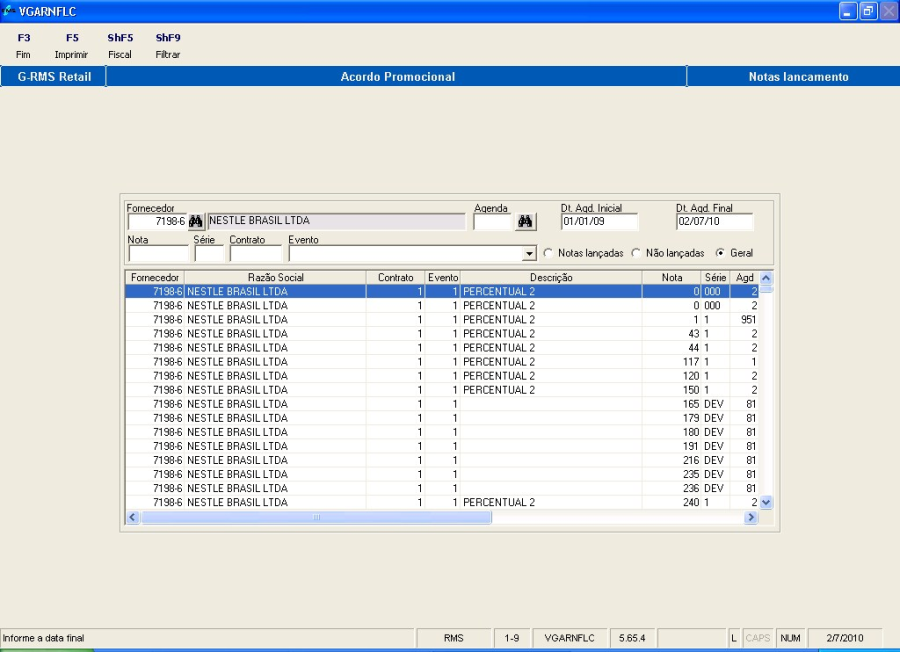
Task: Select row with nota 1 agenda 951
Action: point(442,320)
